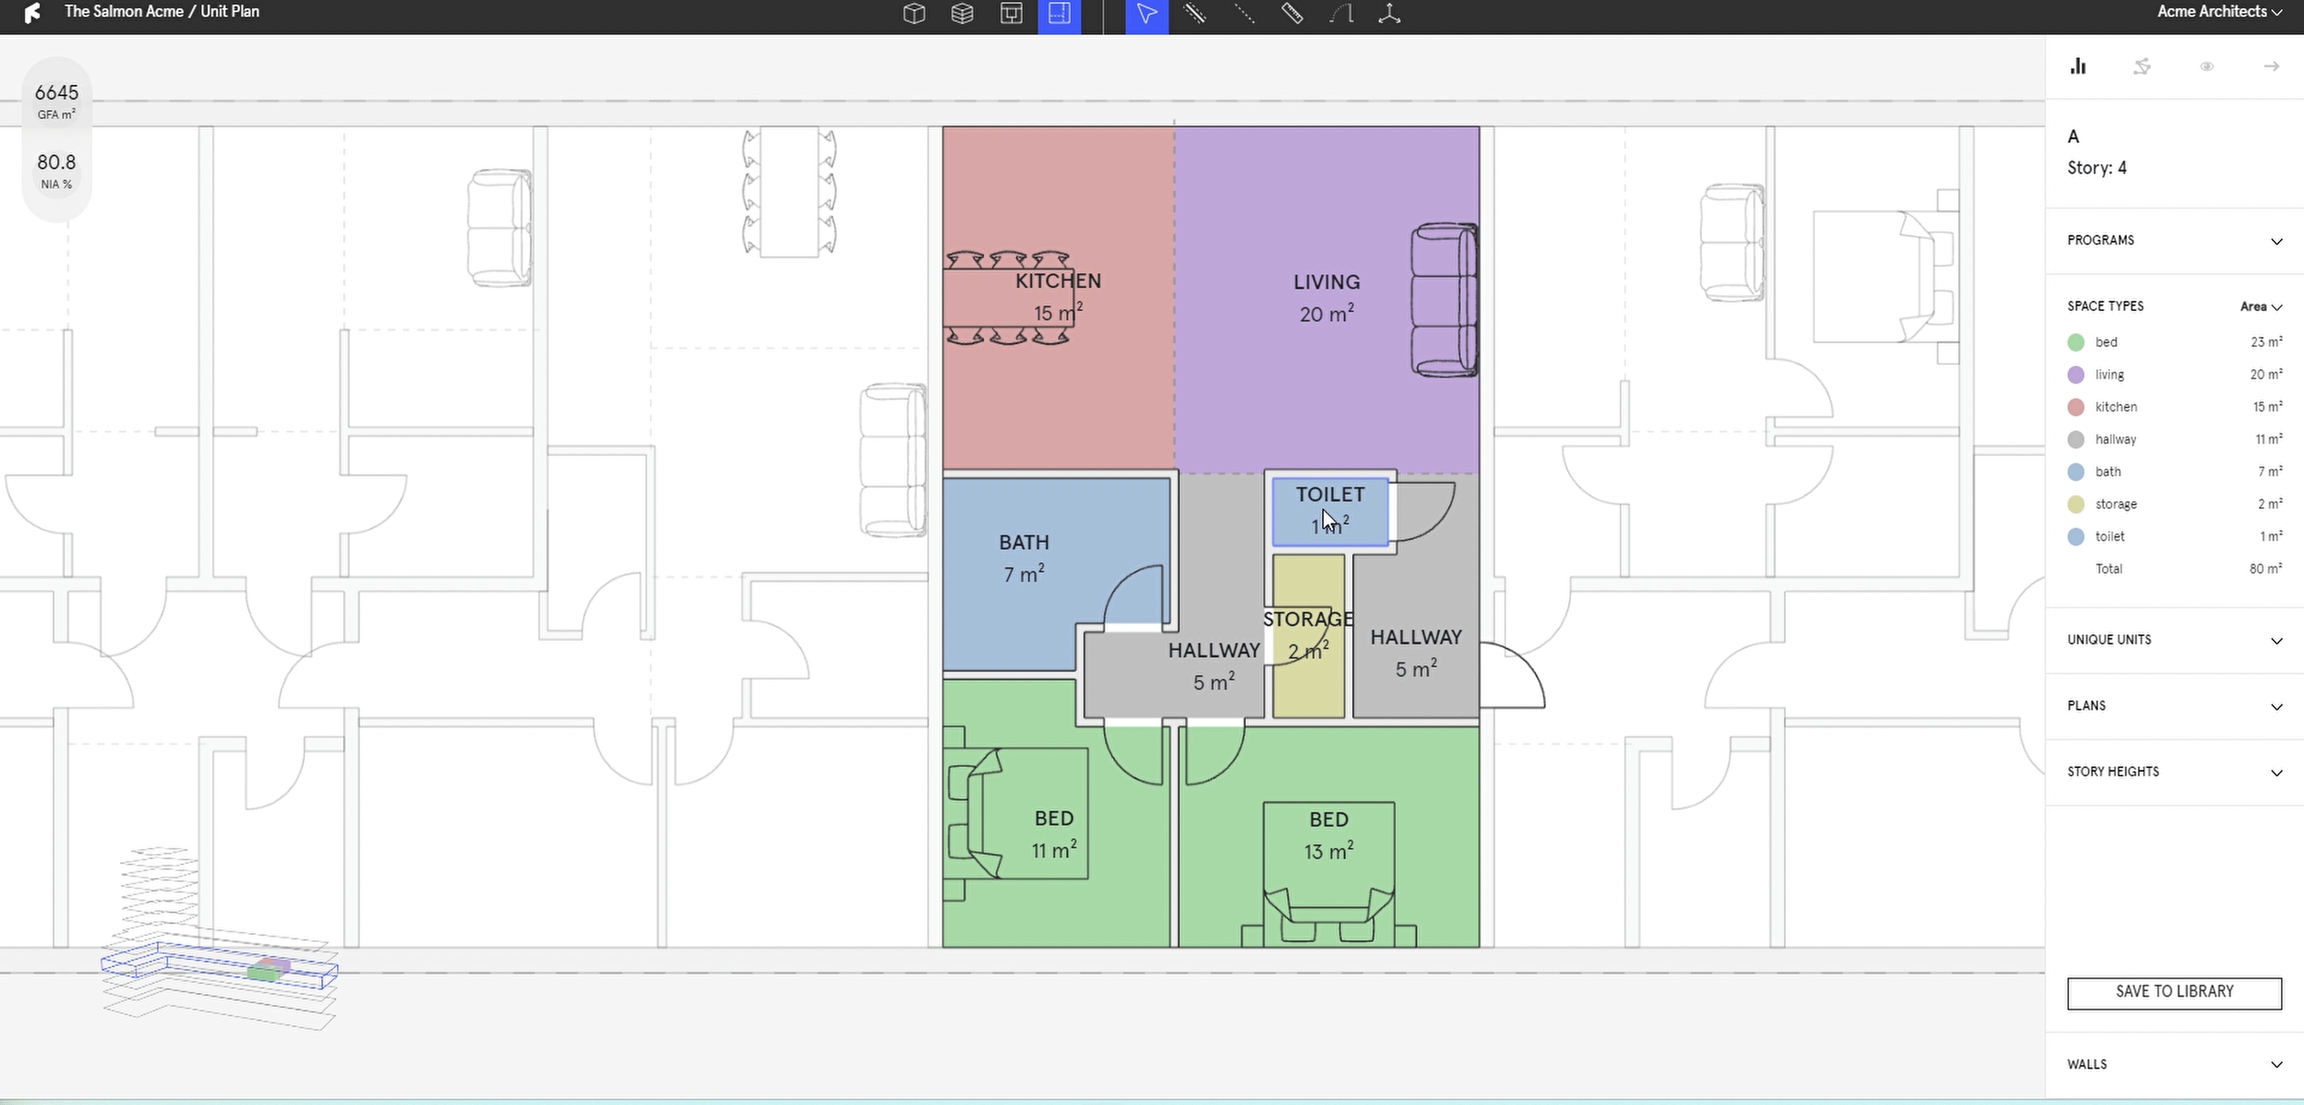Switch to the 3D cube view
The image size is (2304, 1105).
(914, 14)
